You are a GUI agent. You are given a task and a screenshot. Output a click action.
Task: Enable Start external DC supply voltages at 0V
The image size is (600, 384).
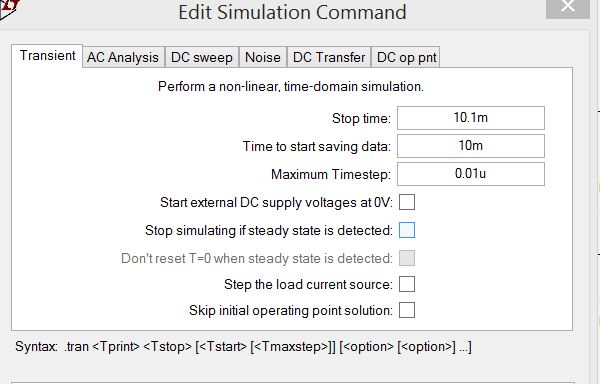point(407,202)
